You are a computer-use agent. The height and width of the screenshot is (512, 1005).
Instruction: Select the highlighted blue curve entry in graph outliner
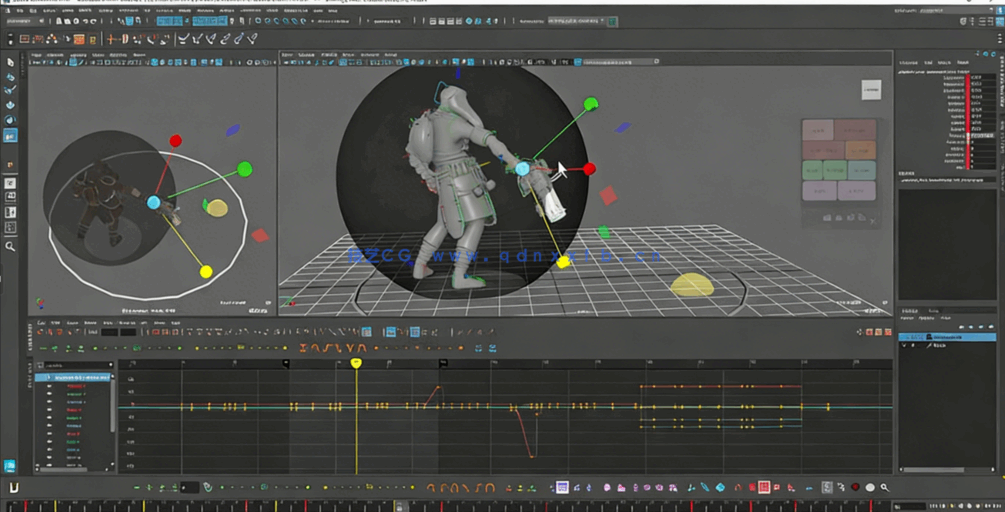pyautogui.click(x=75, y=378)
